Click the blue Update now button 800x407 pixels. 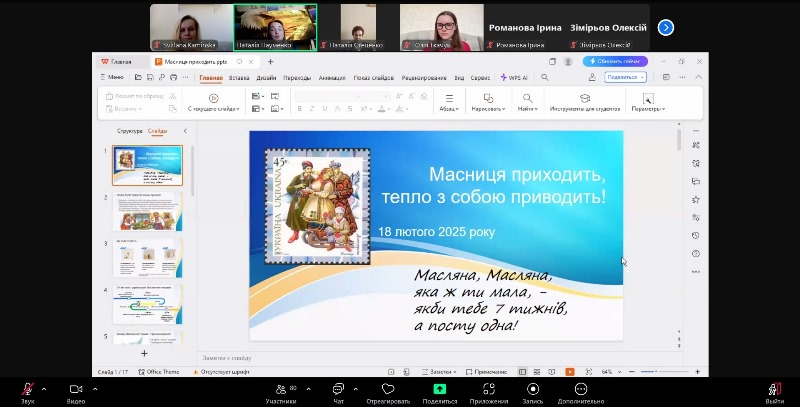pyautogui.click(x=616, y=61)
